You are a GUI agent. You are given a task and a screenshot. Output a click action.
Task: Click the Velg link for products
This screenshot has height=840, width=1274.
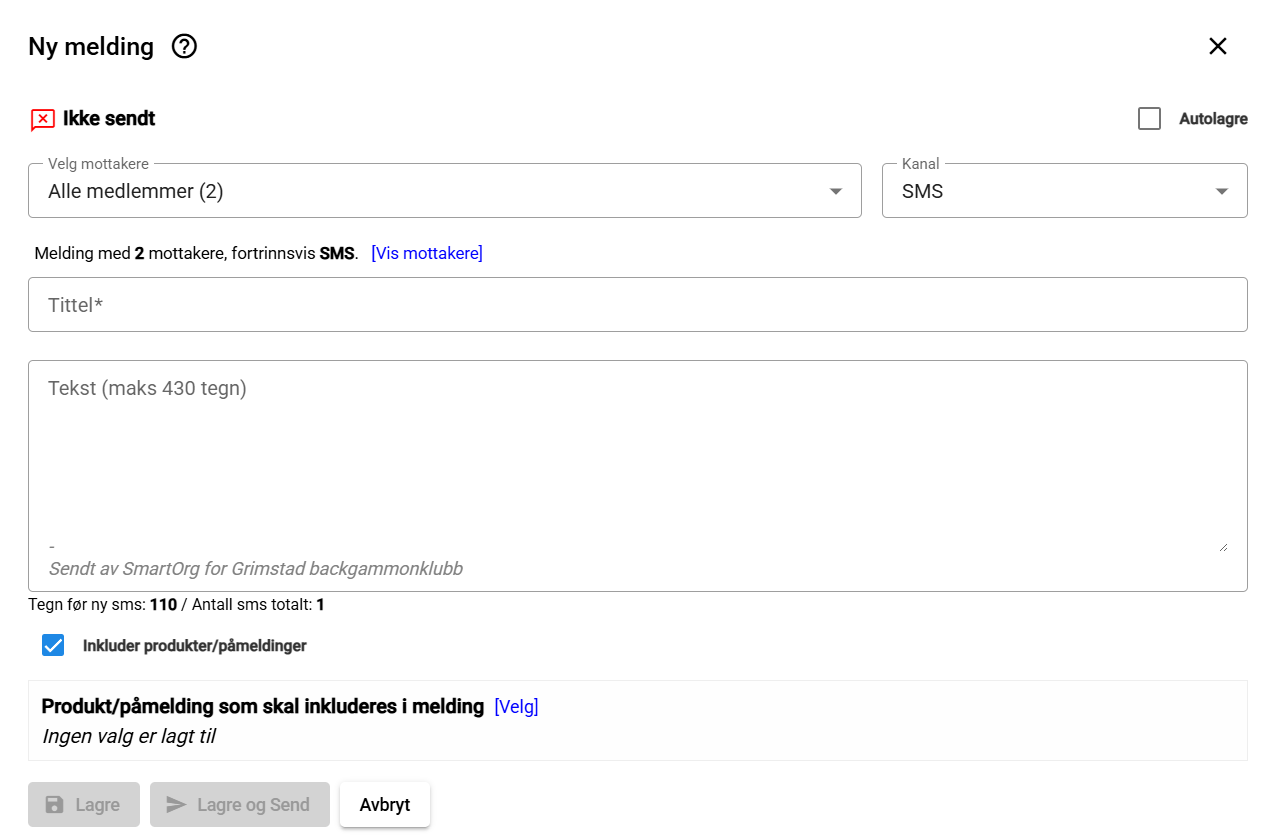coord(516,707)
